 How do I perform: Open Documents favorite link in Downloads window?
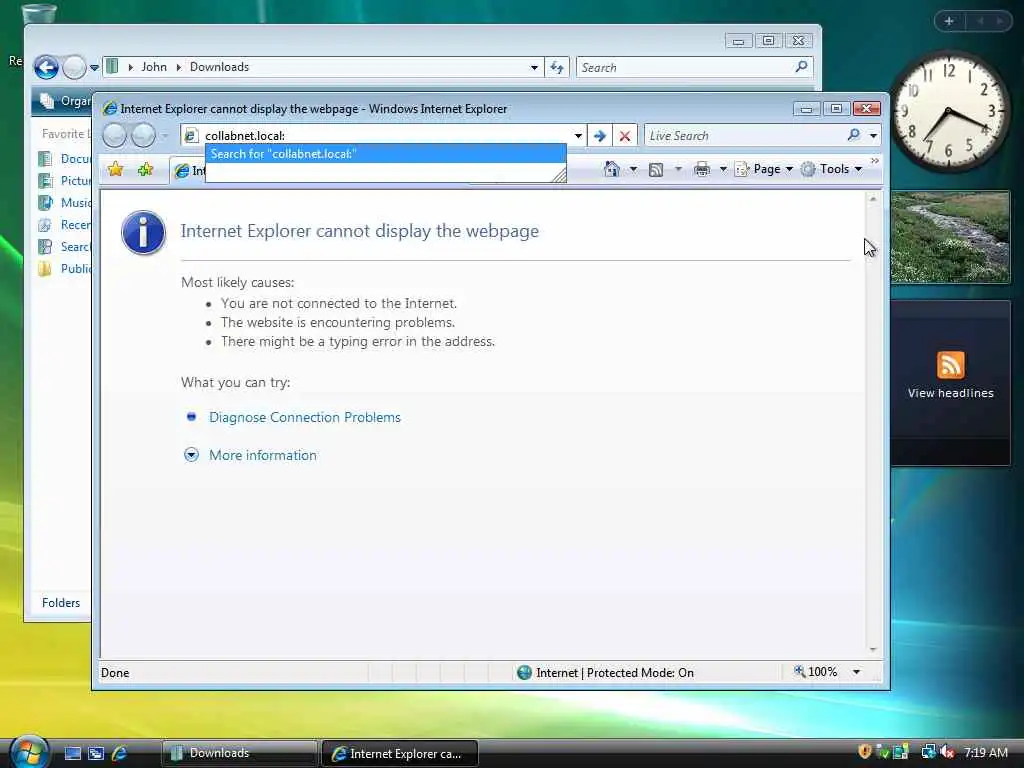point(65,159)
